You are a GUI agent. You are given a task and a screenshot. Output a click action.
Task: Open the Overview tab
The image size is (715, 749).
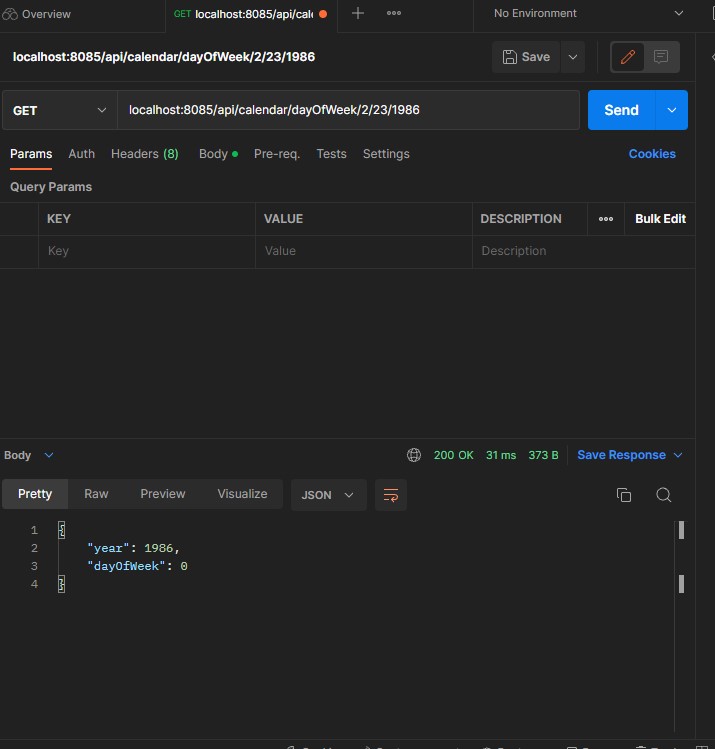click(x=36, y=14)
